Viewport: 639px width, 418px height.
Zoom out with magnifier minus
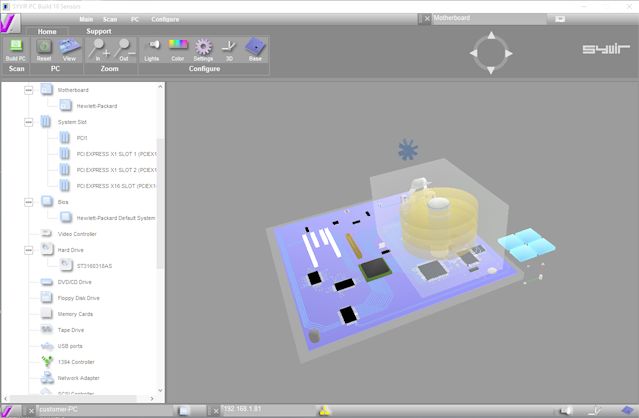(123, 50)
